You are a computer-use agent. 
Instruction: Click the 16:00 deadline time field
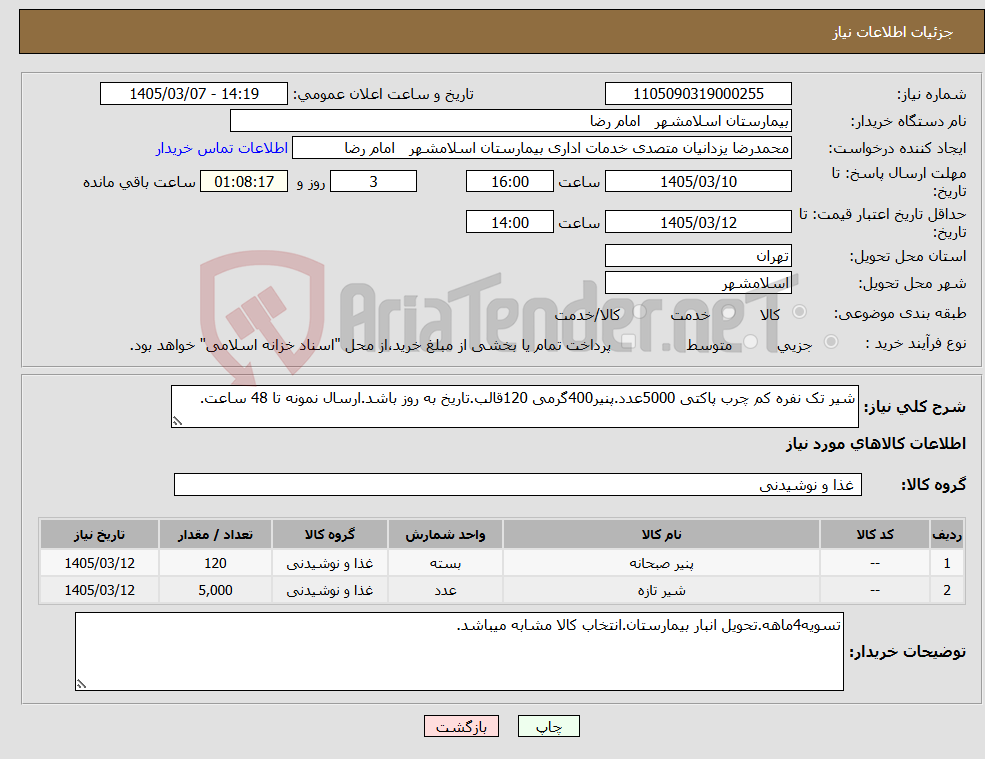tap(509, 182)
